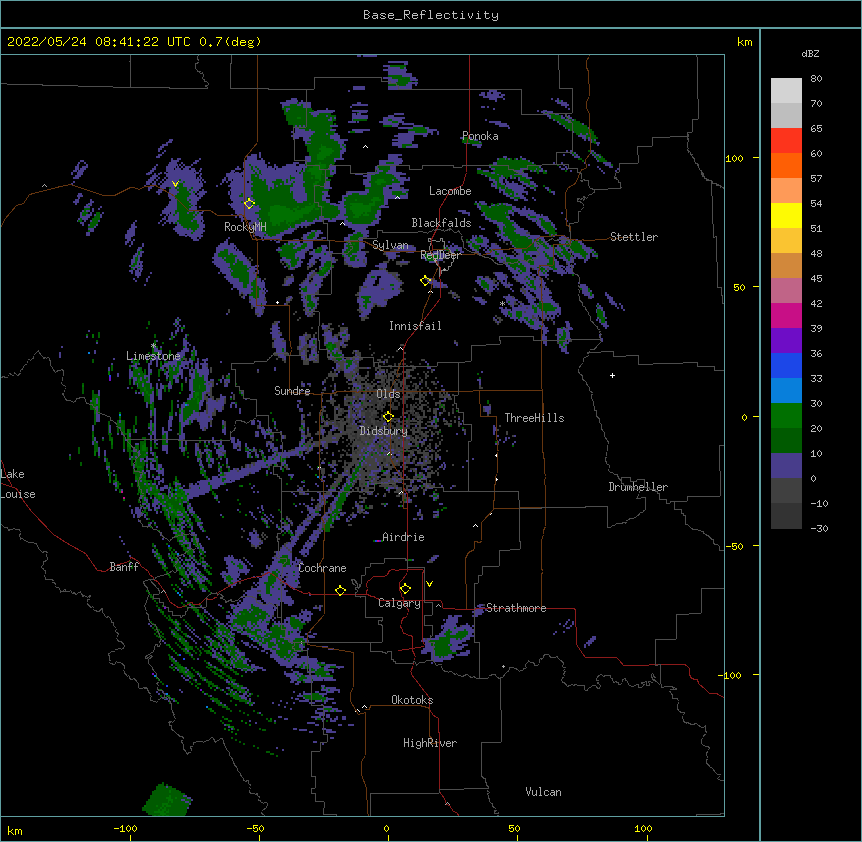862x842 pixels.
Task: Click the km unit label at bottom left
Action: [x=15, y=830]
